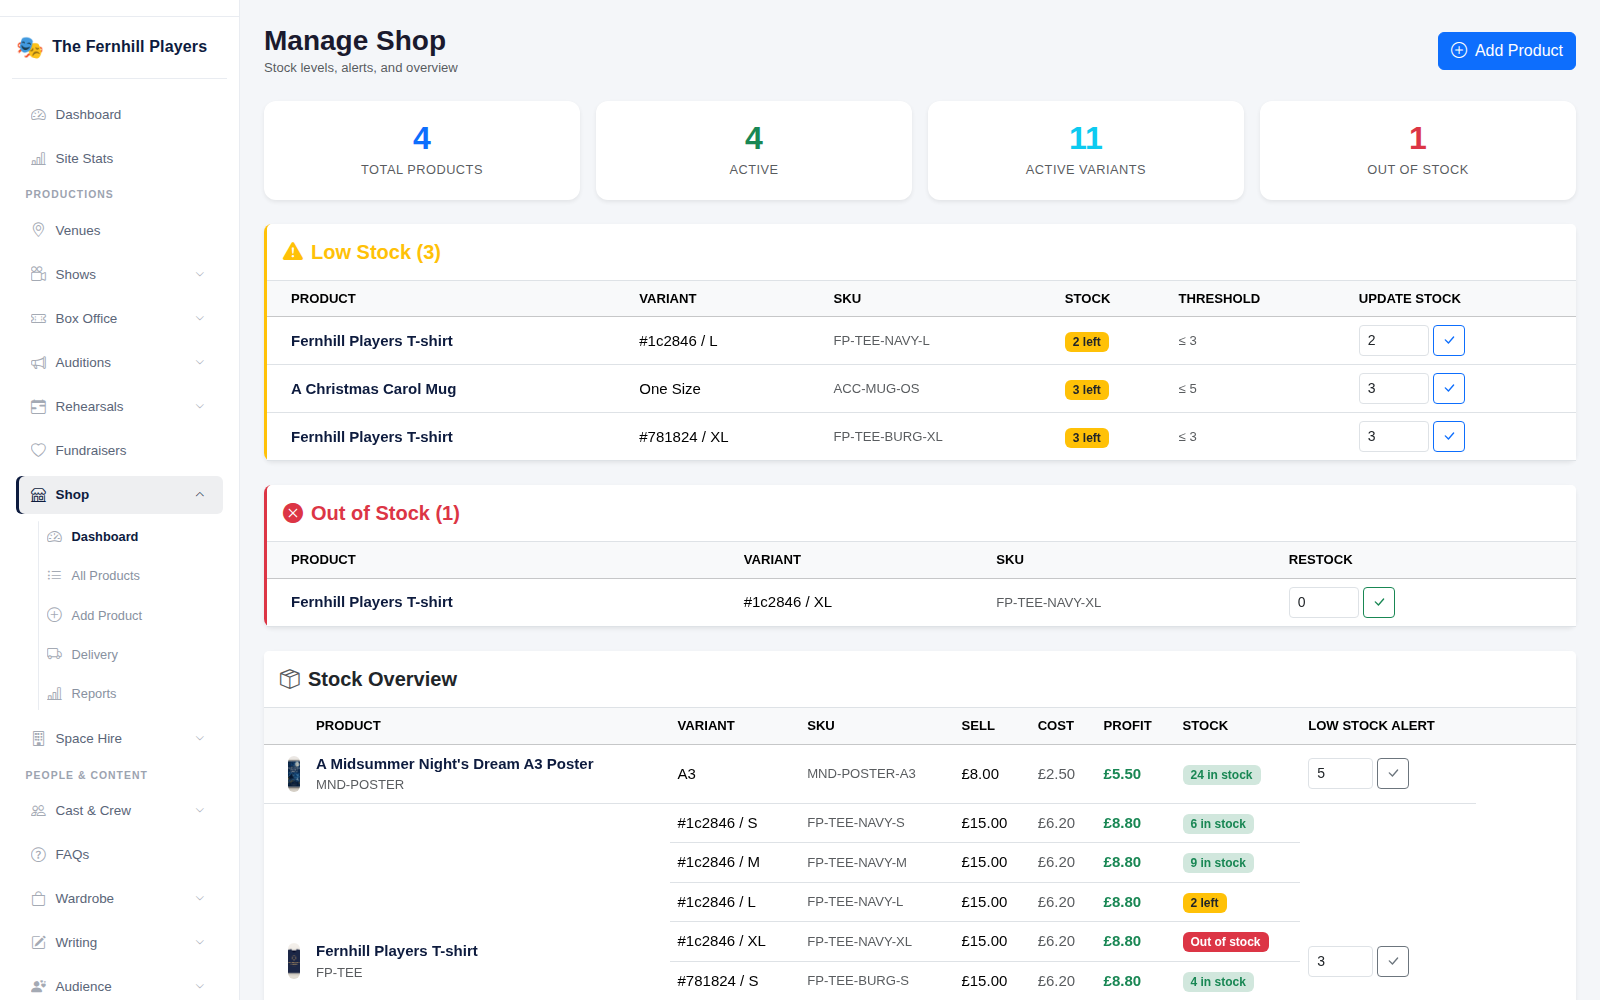Confirm stock update for FP-TEE-NAVY-L

pyautogui.click(x=1449, y=341)
